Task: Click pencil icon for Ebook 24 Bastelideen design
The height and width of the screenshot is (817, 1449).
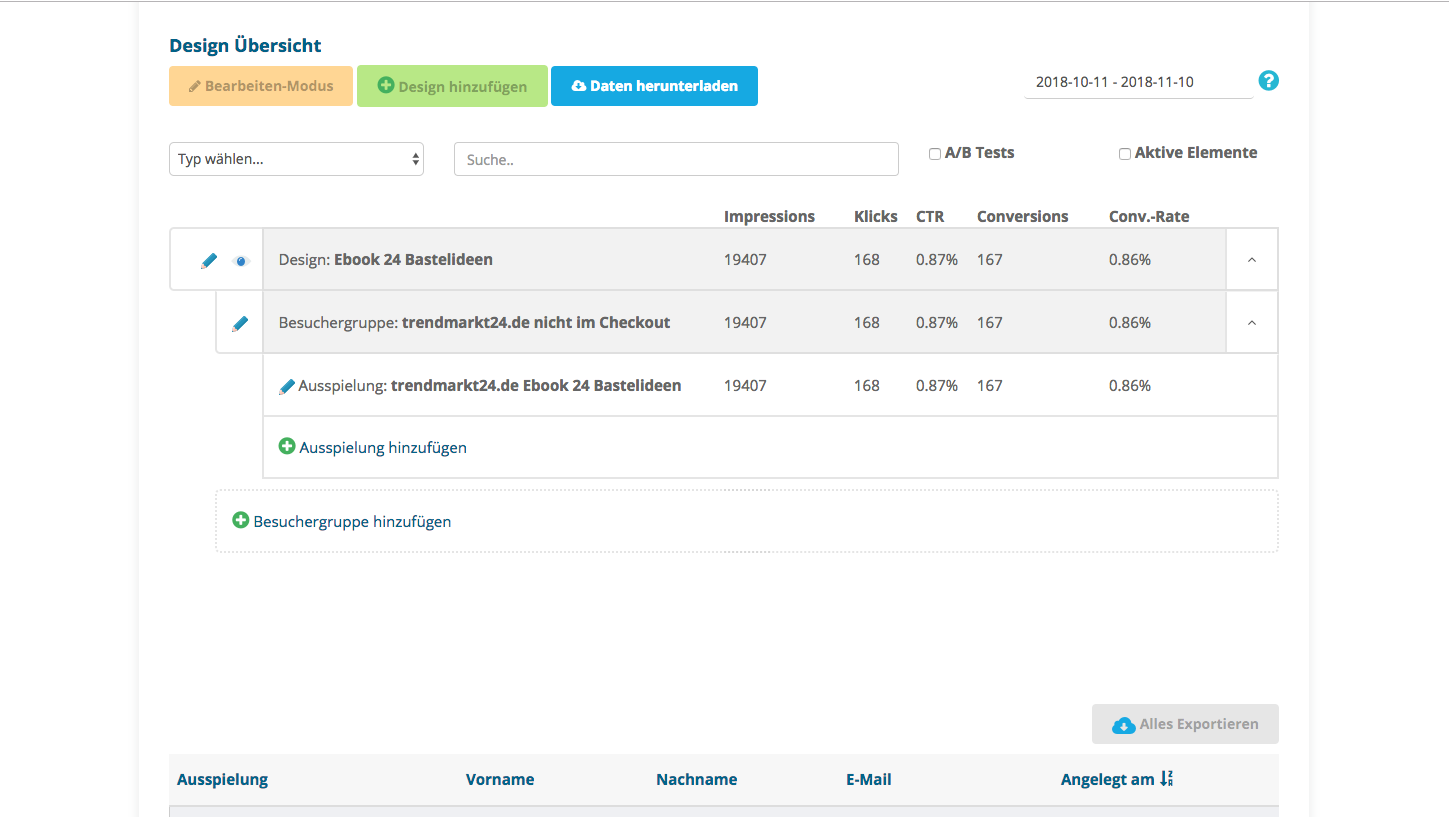Action: pyautogui.click(x=209, y=261)
